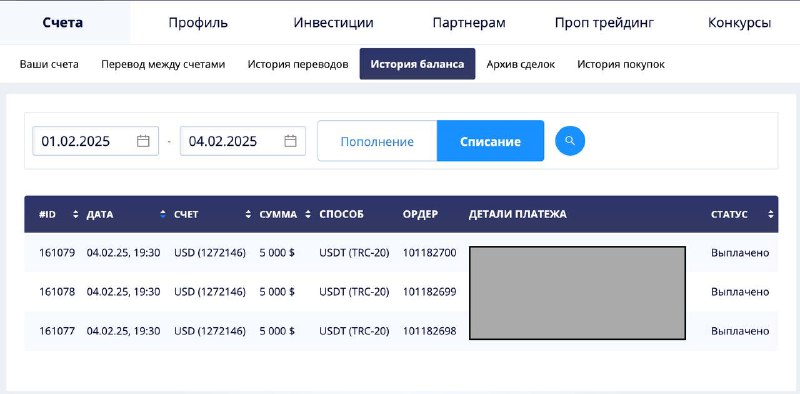This screenshot has width=800, height=394.
Task: Sort table by #ID column arrows
Action: point(76,214)
